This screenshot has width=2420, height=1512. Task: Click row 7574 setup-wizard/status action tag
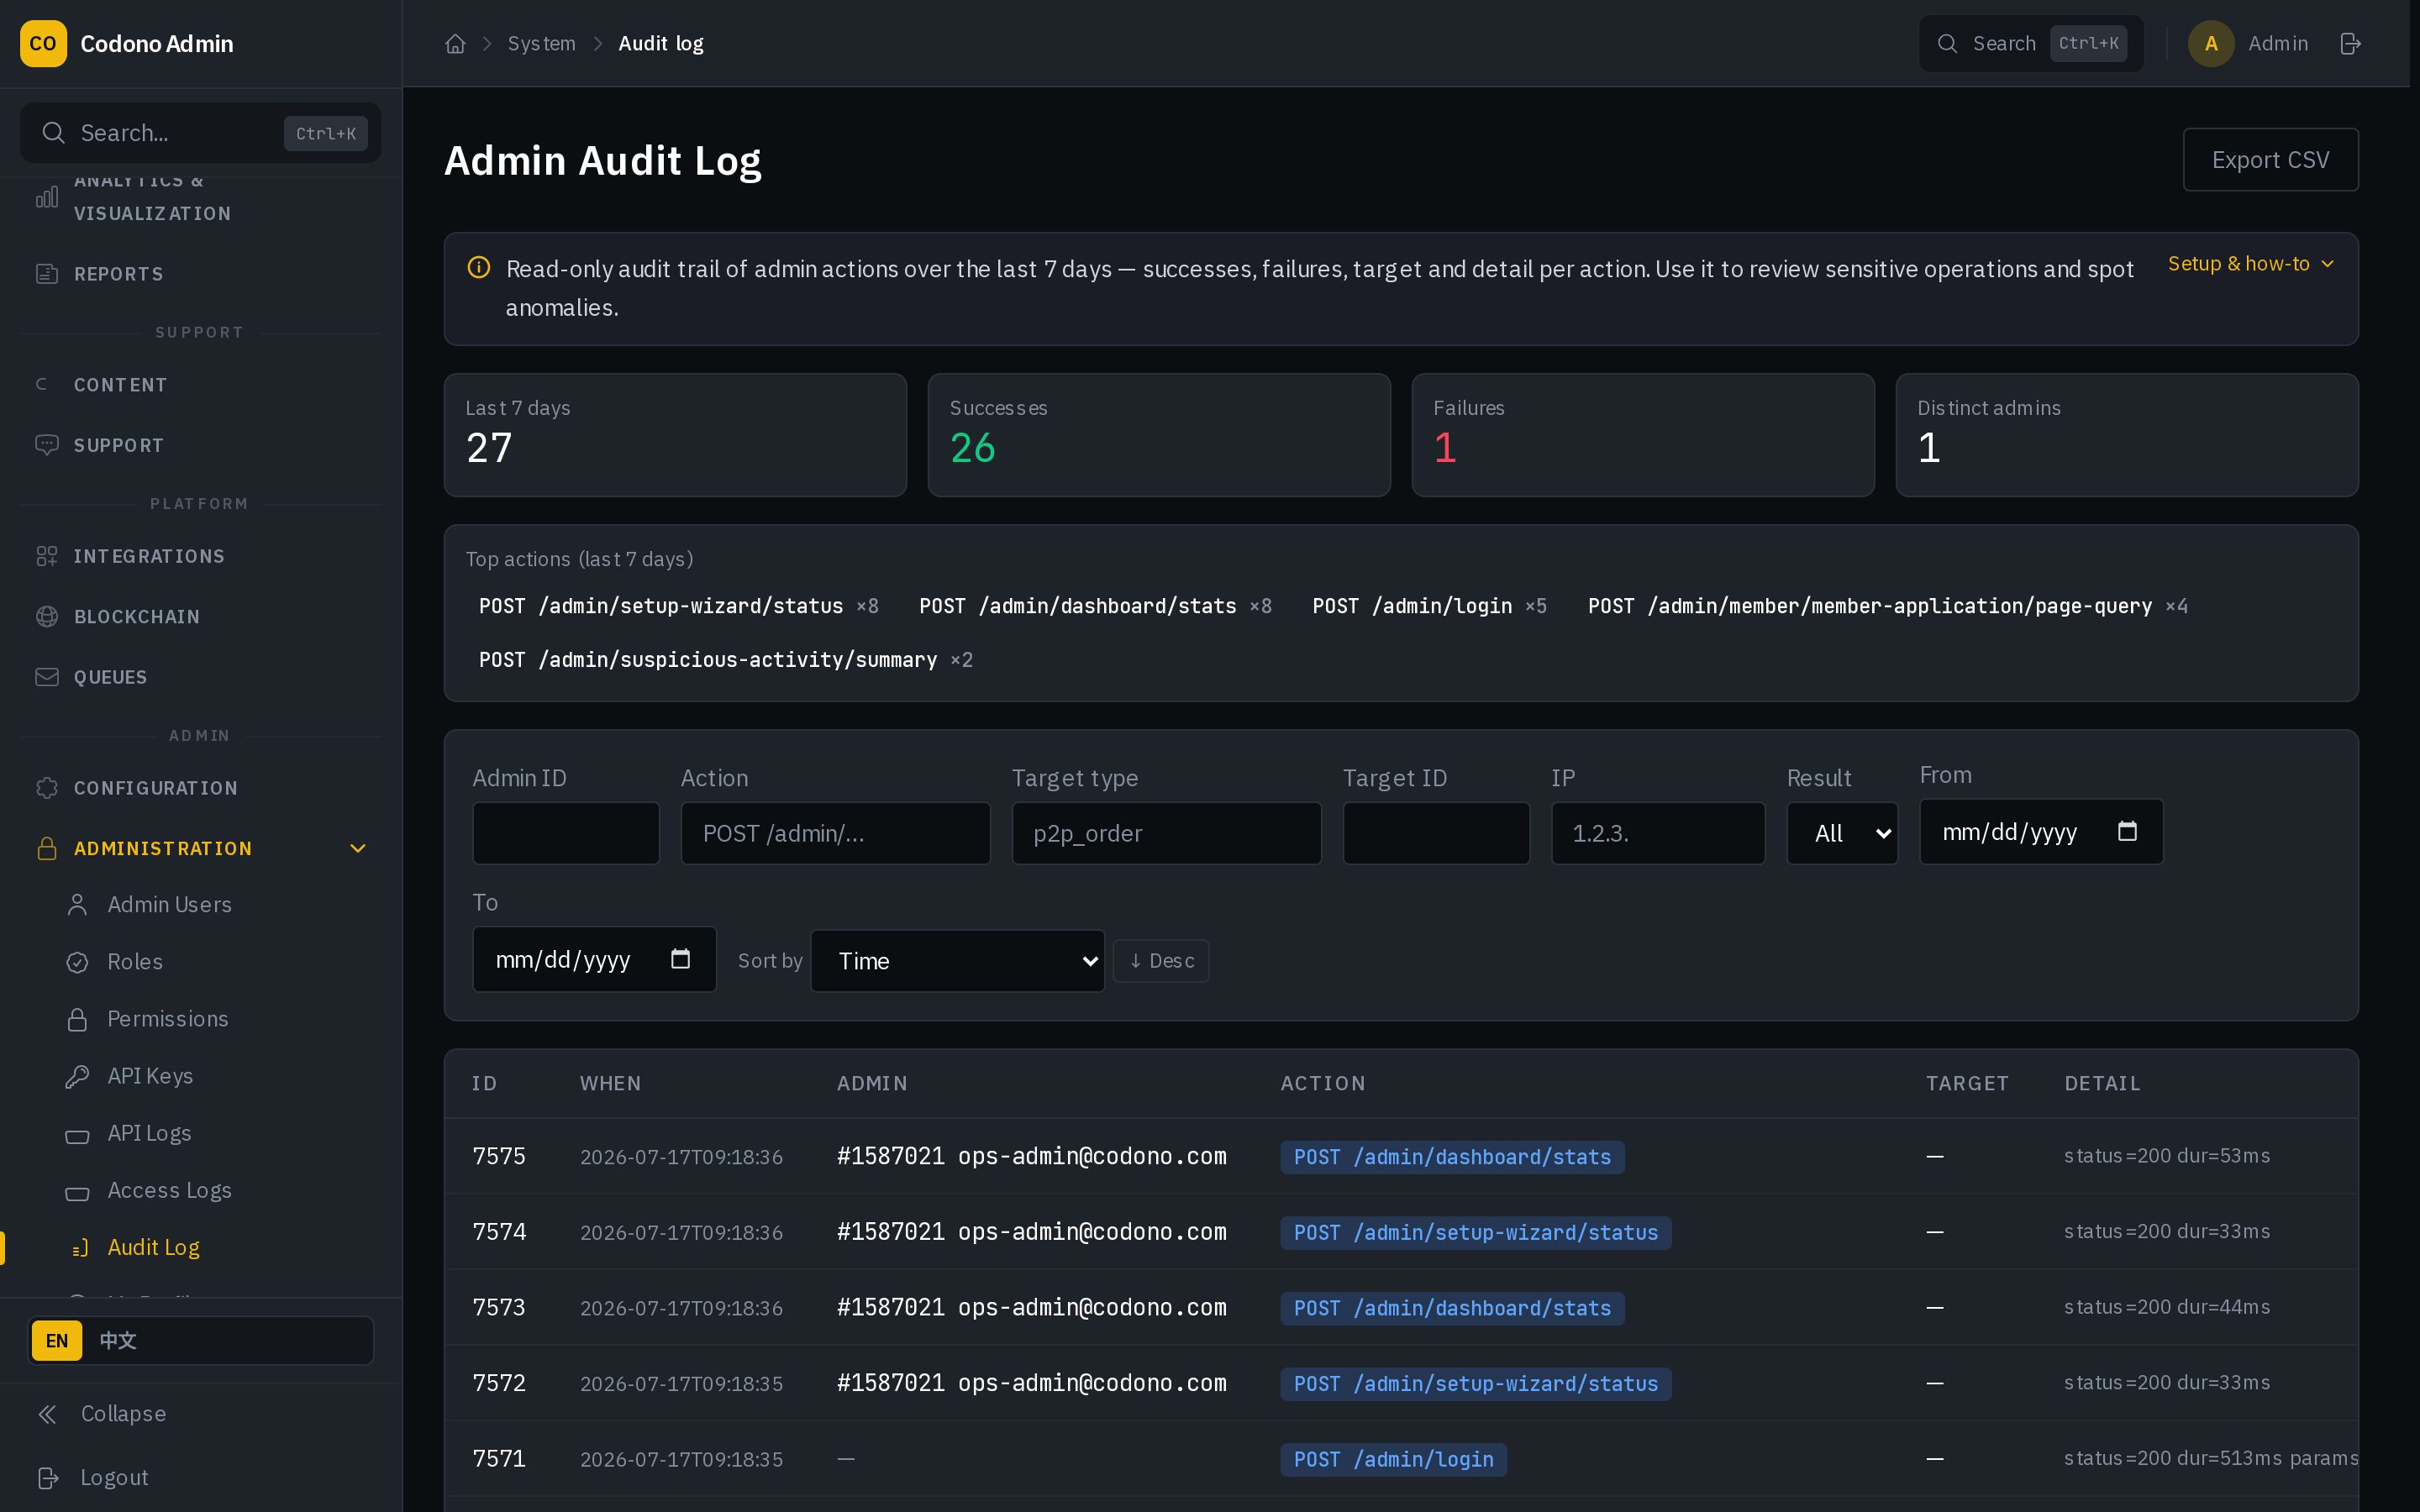(x=1475, y=1233)
